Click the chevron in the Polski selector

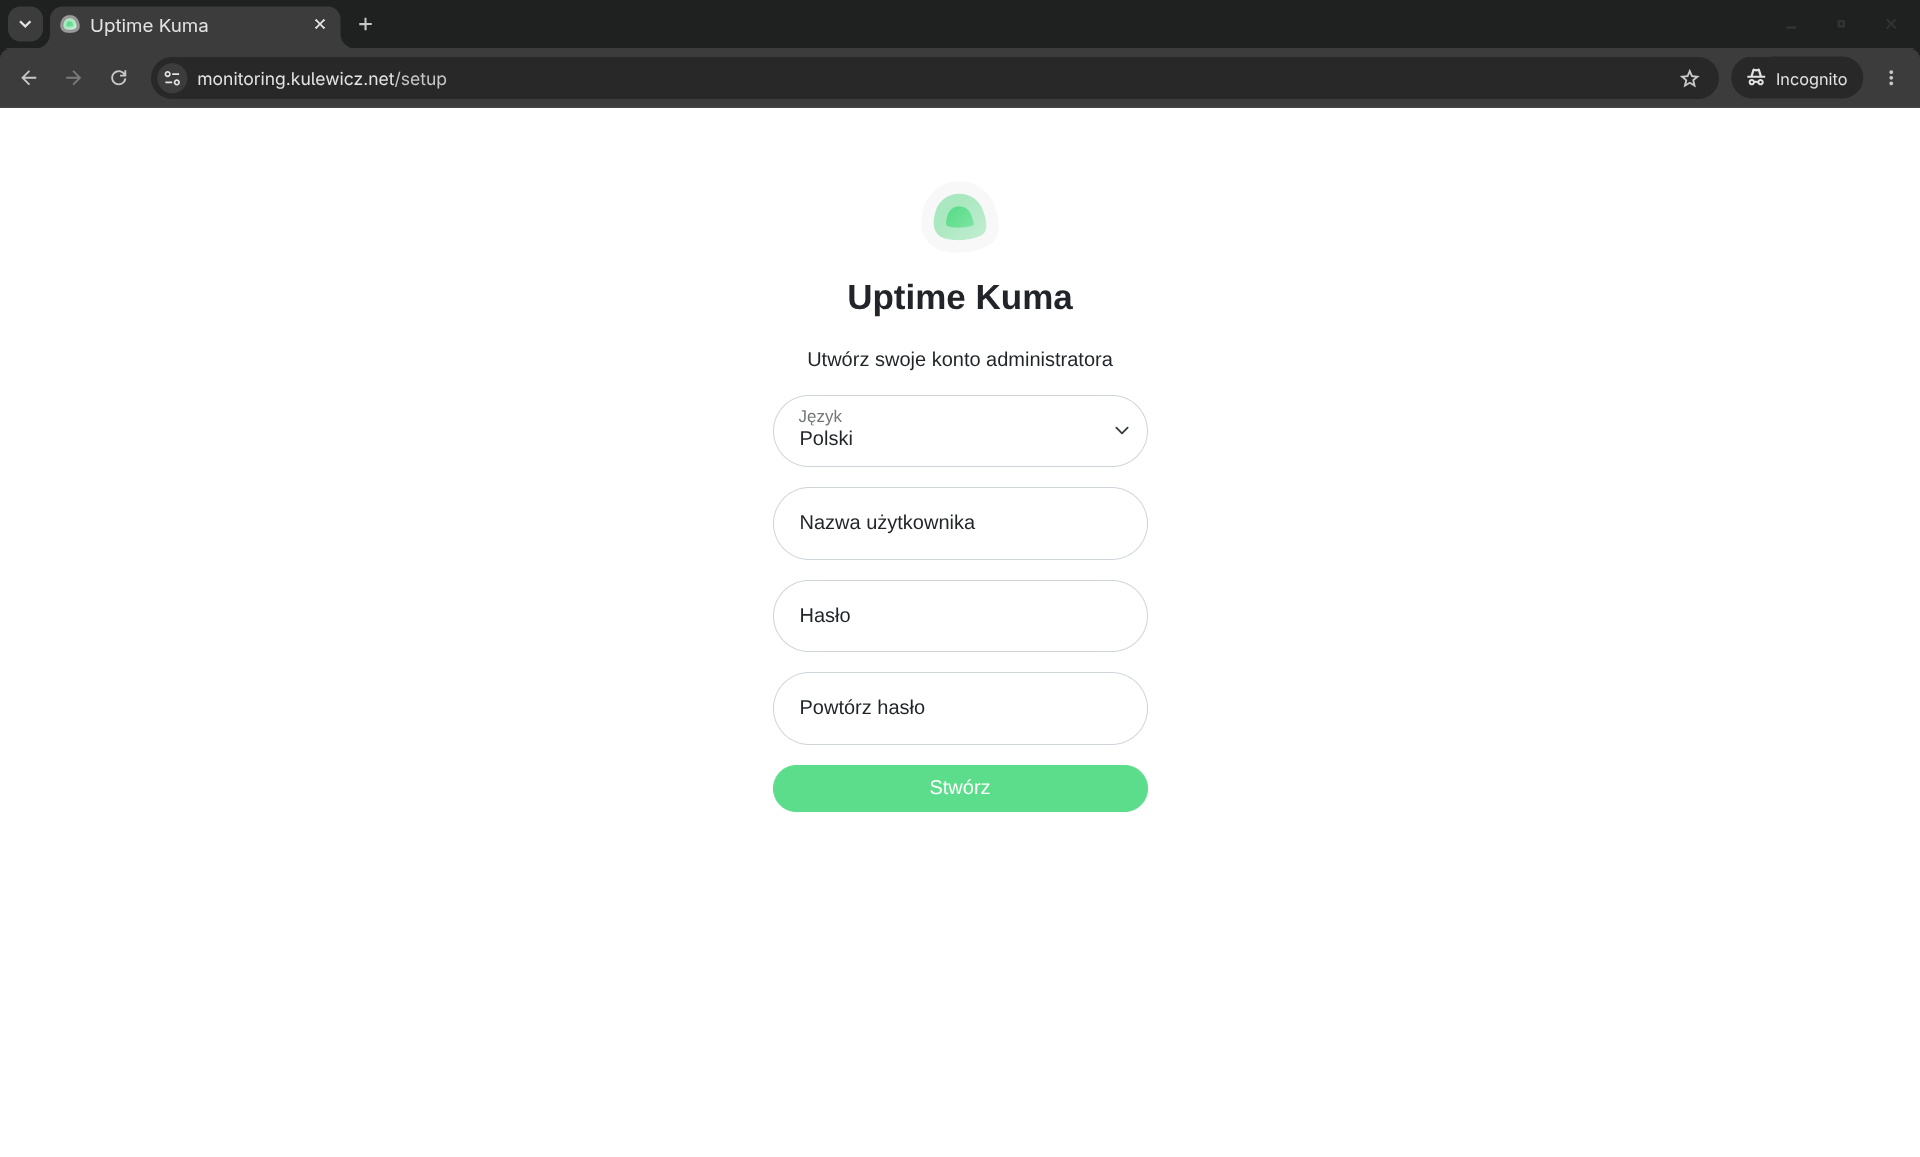tap(1121, 431)
